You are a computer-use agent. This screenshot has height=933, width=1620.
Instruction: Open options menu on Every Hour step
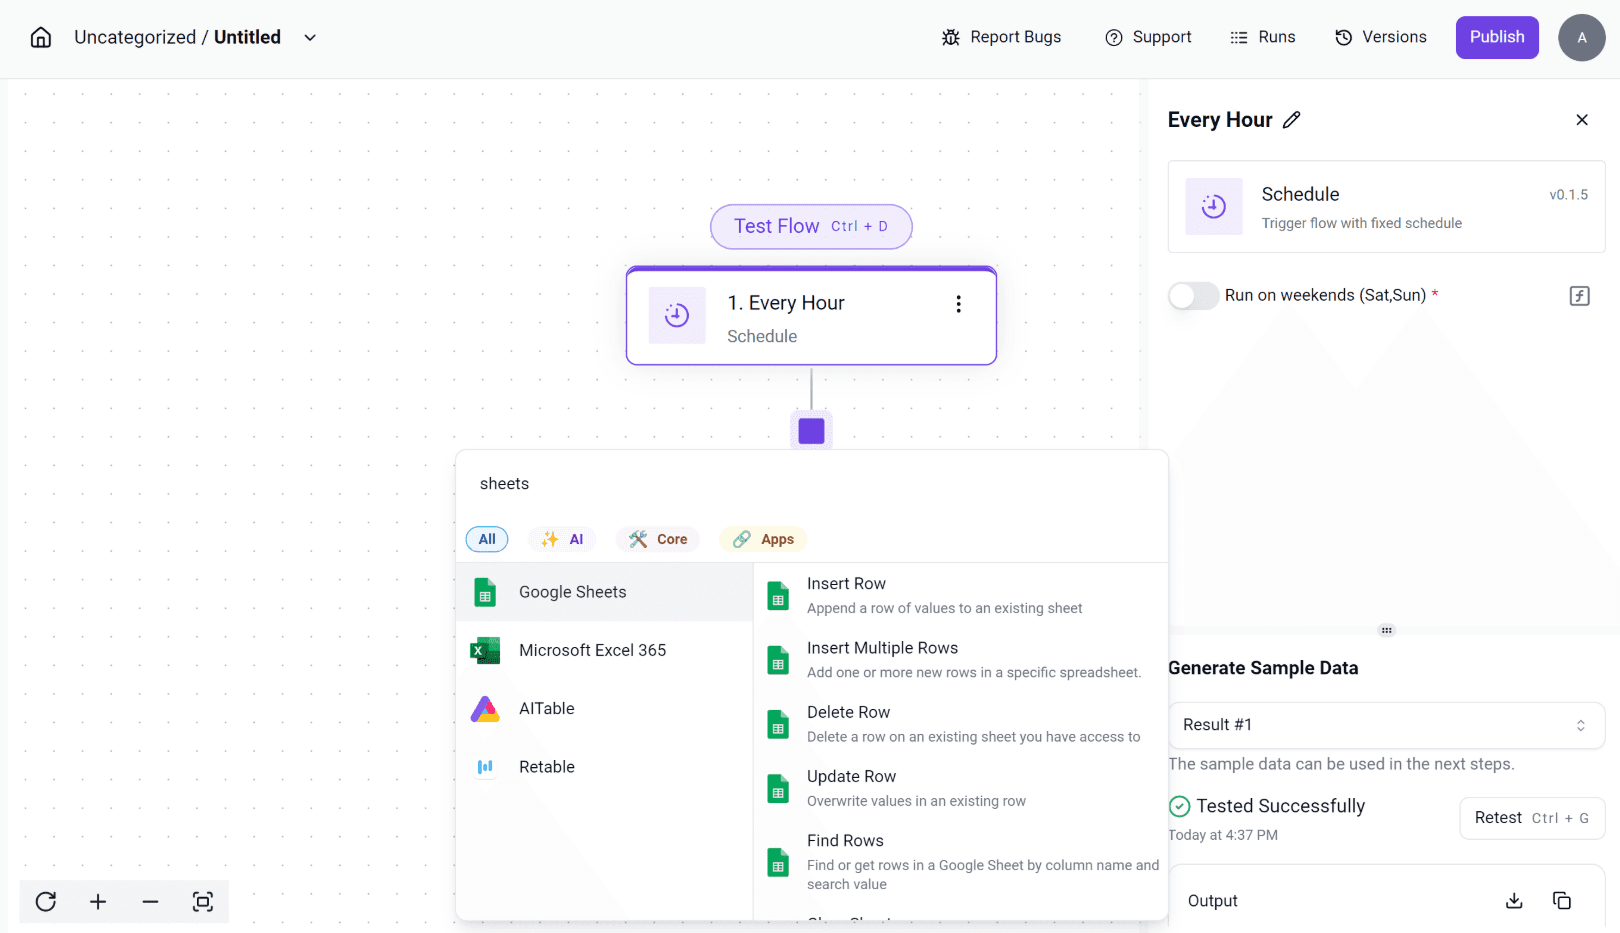[958, 303]
